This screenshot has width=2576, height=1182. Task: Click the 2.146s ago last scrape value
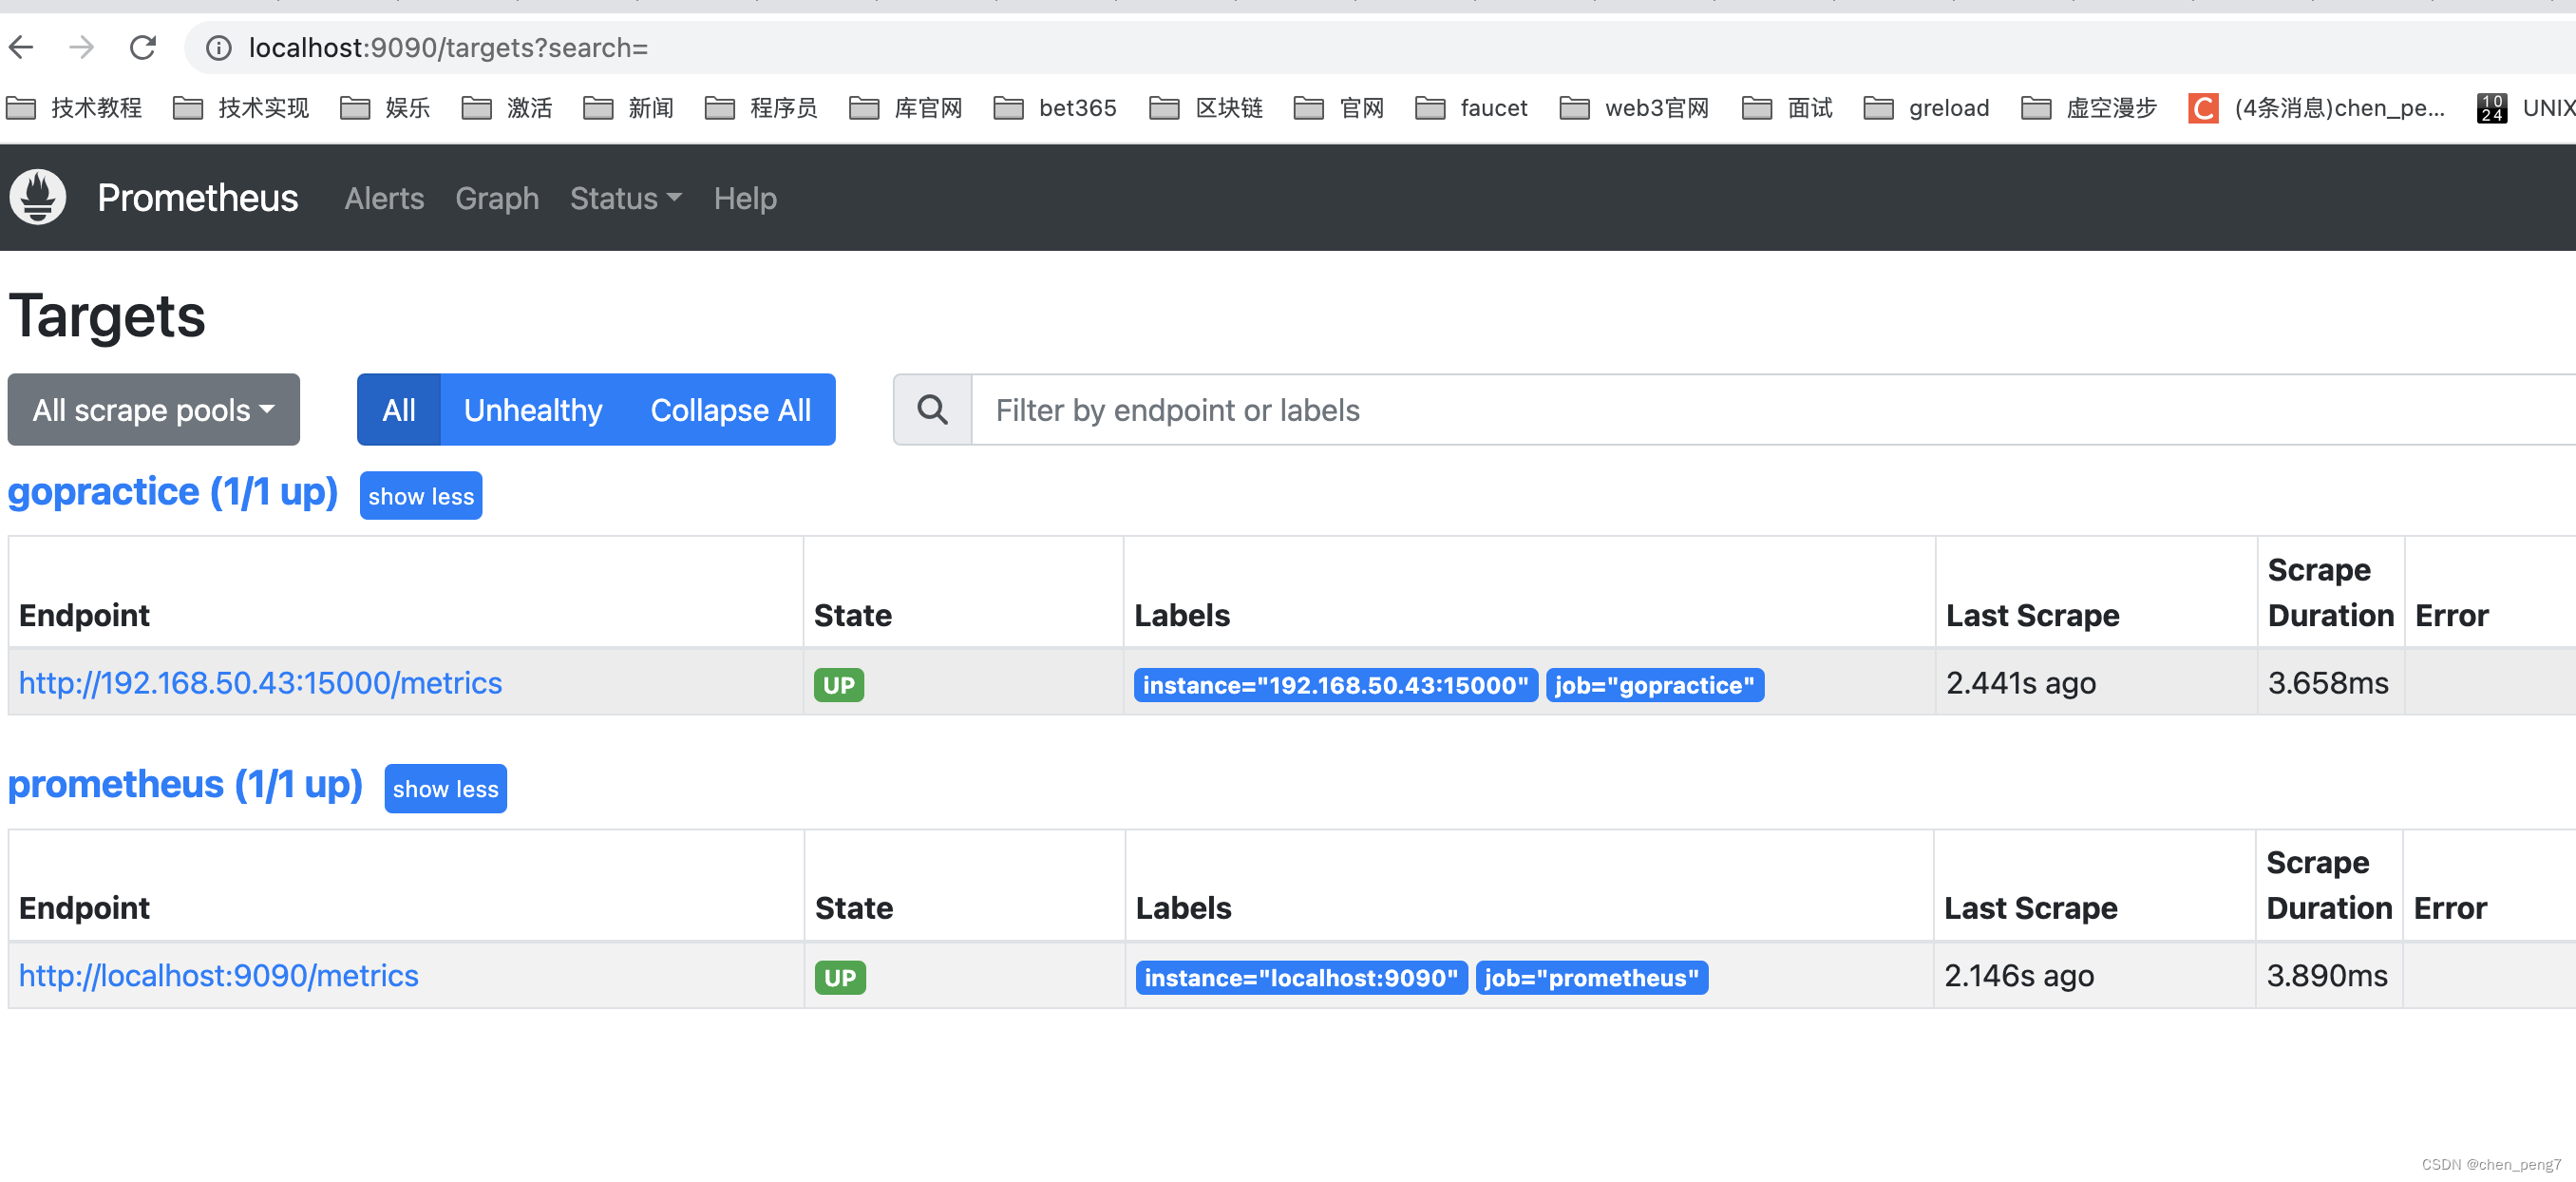click(x=2018, y=975)
